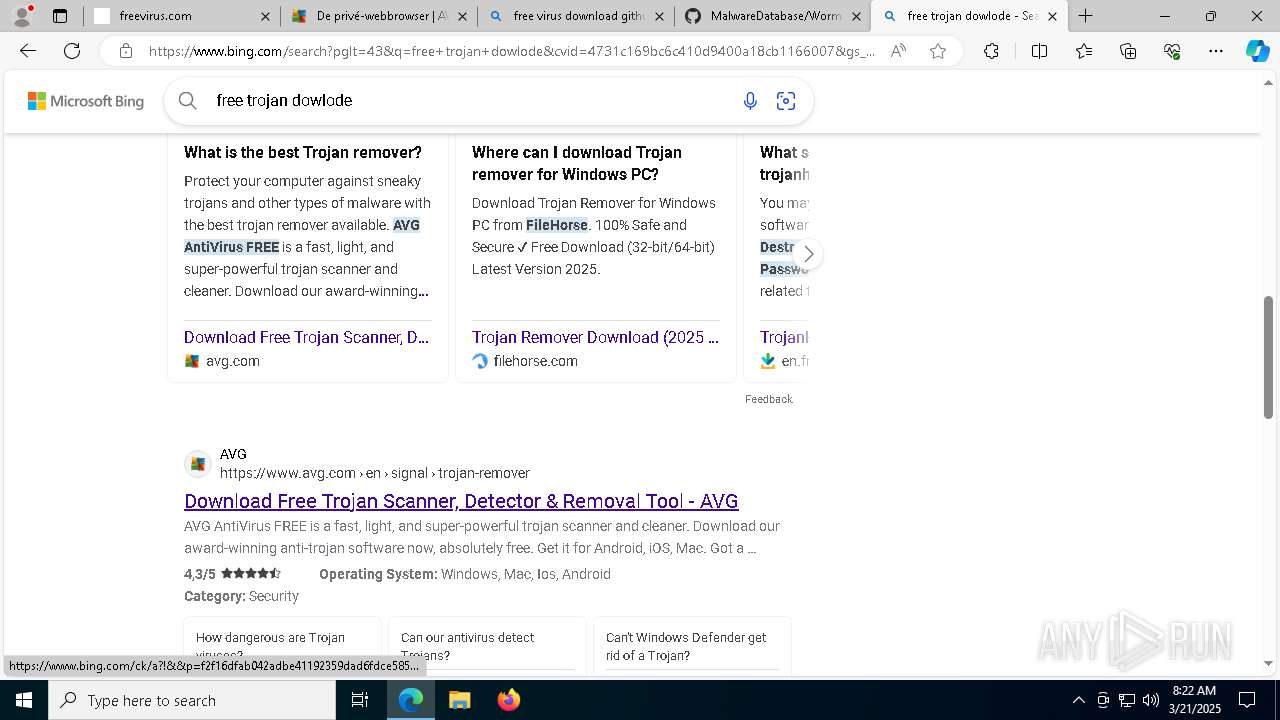
Task: Open the clock showing 8:22 AM
Action: click(1194, 700)
